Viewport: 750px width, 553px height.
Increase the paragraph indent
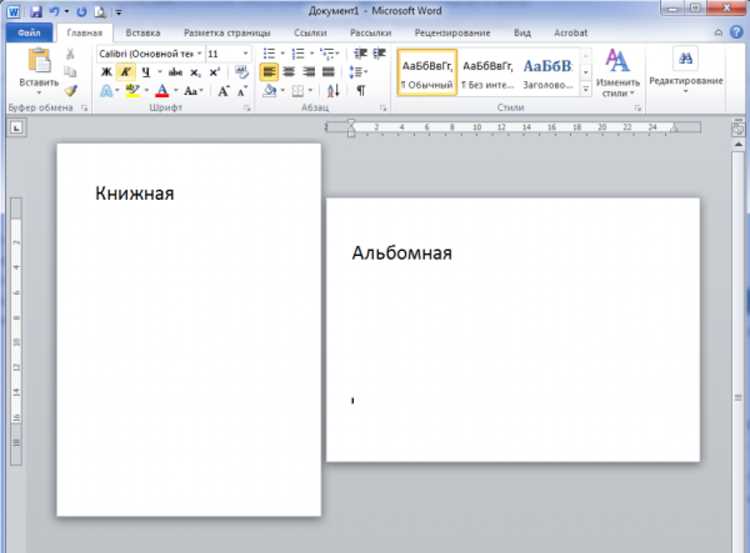(379, 54)
